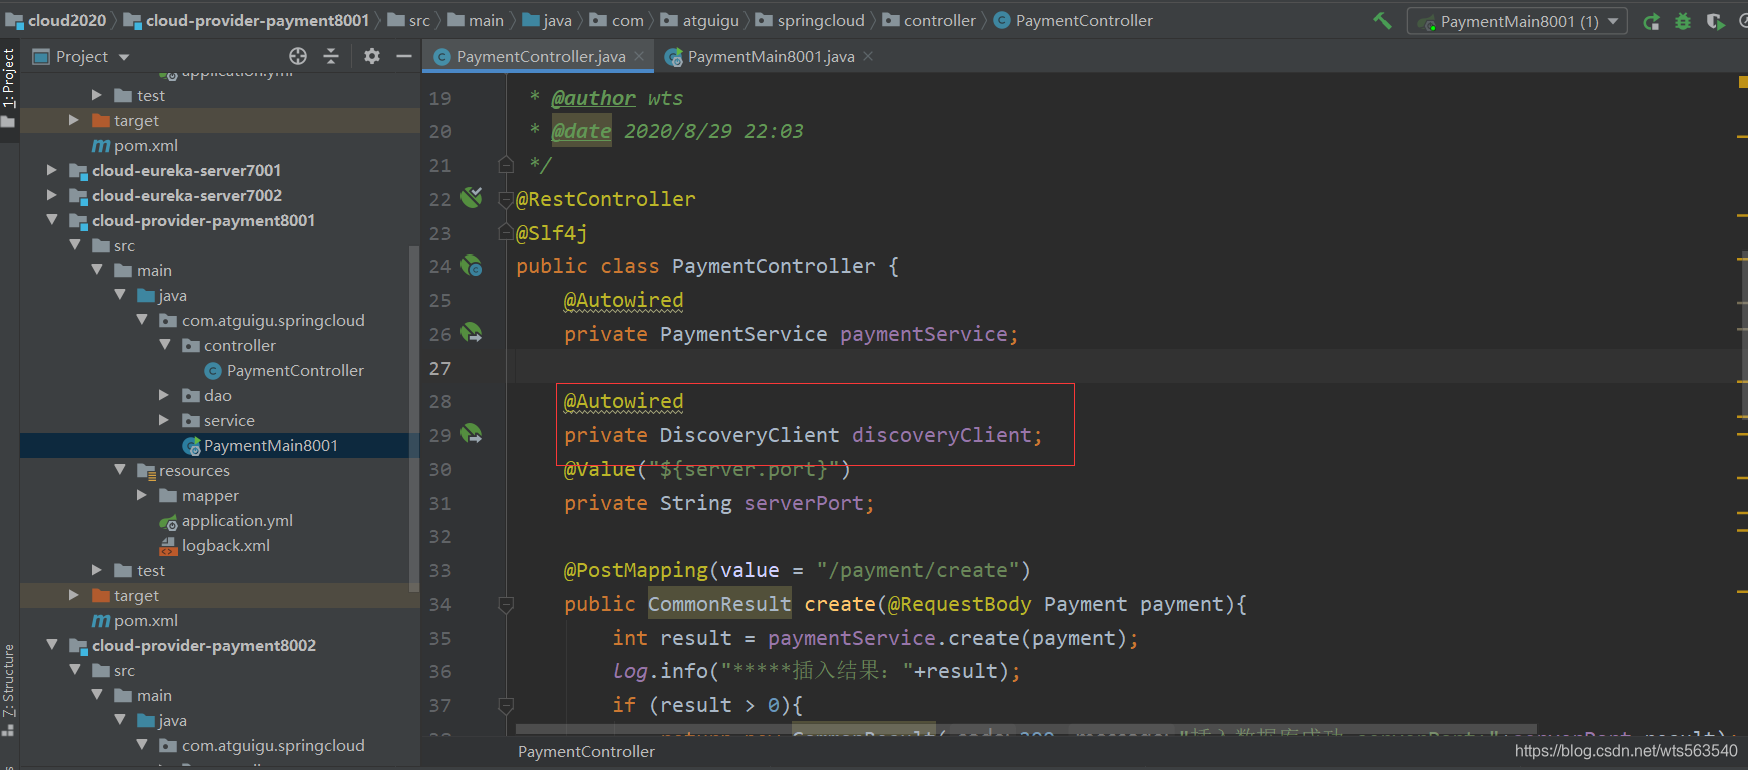Screen dimensions: 1748x770
Task: Select the service package folder
Action: point(219,420)
